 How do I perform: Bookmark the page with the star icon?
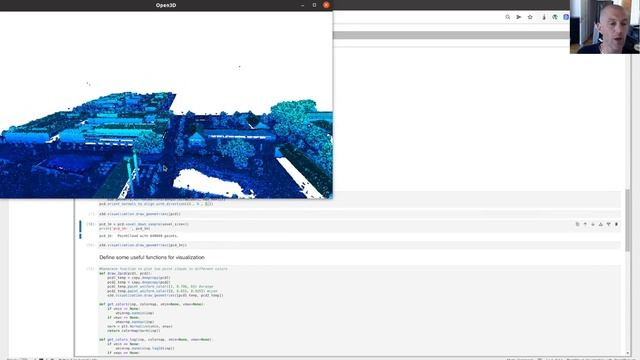click(530, 17)
